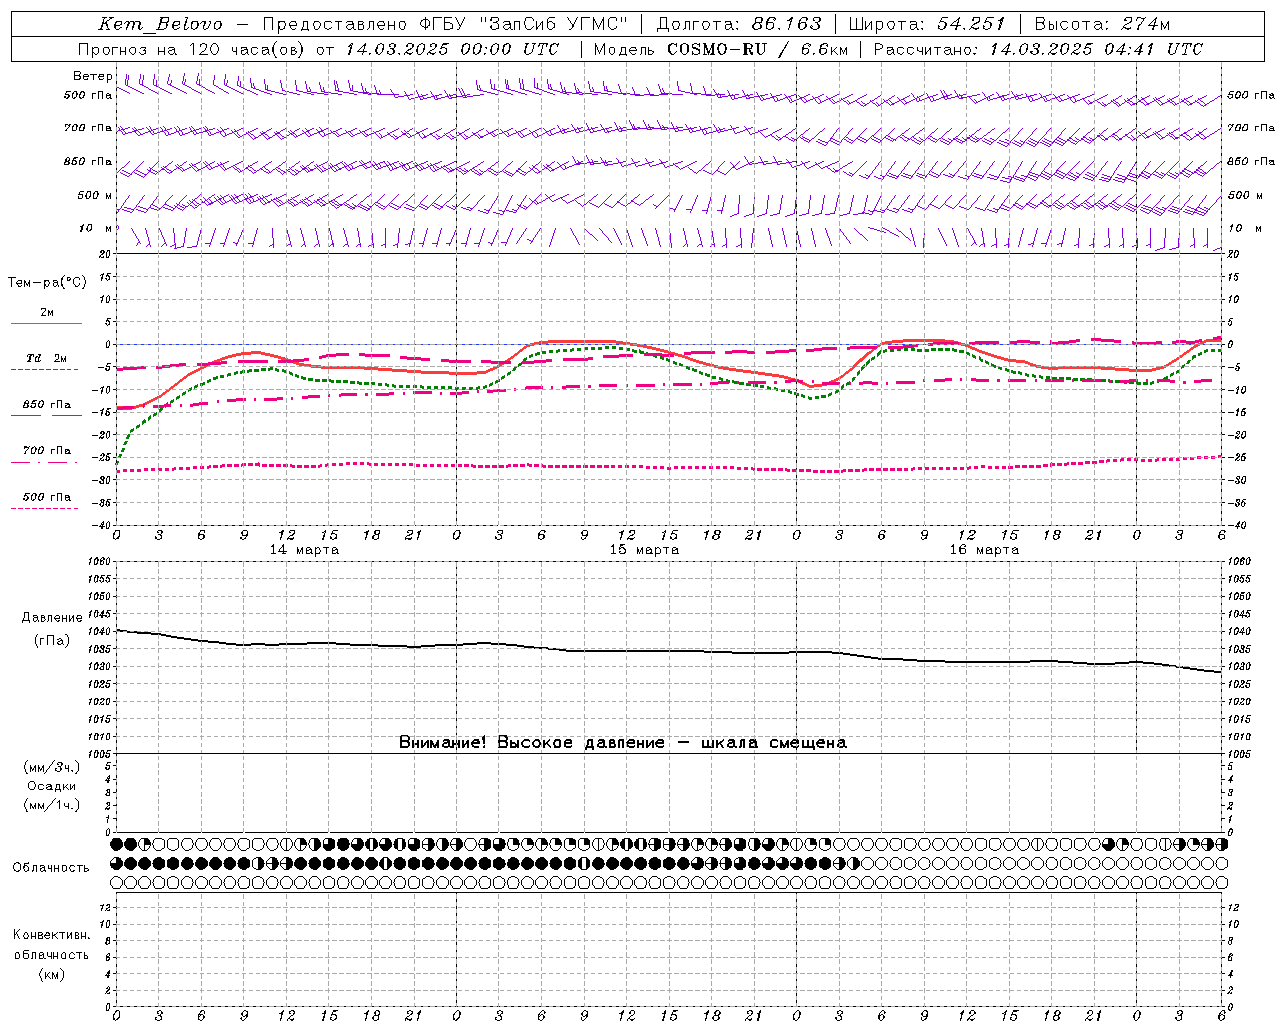Click the "16 марта" date label
The width and height of the screenshot is (1280, 1024).
pos(984,550)
